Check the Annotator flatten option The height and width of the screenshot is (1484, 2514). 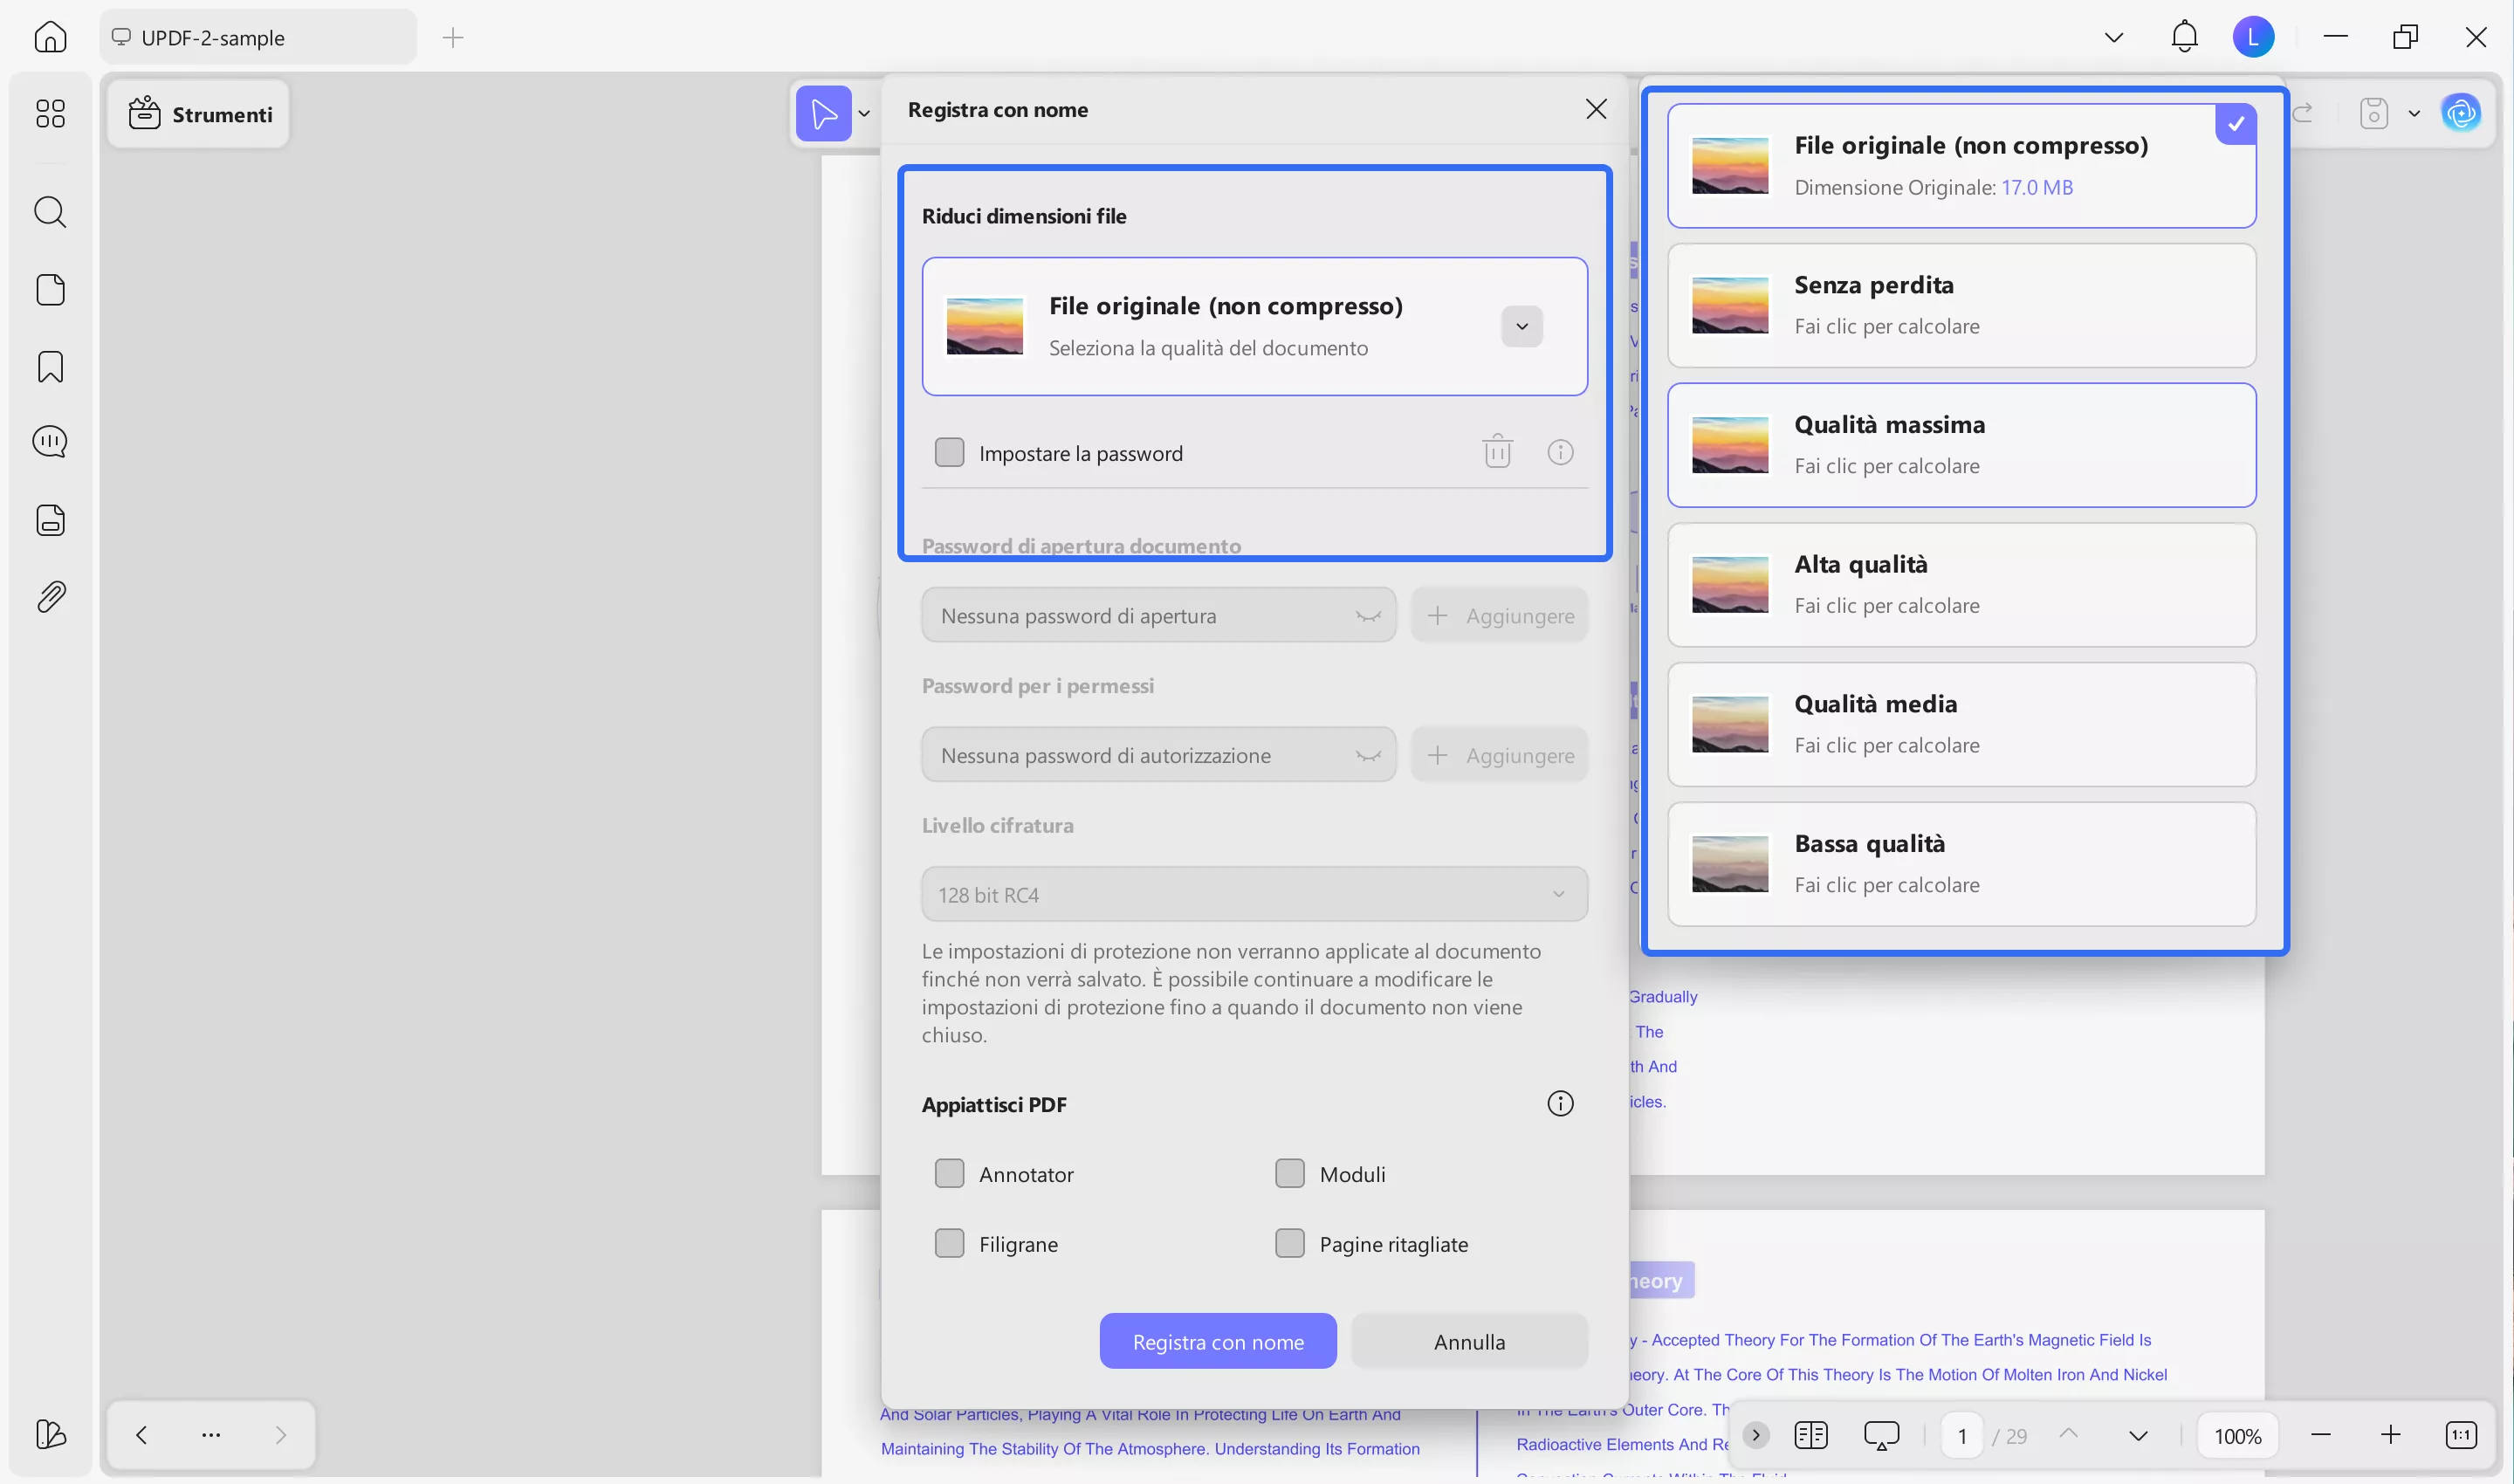949,1174
